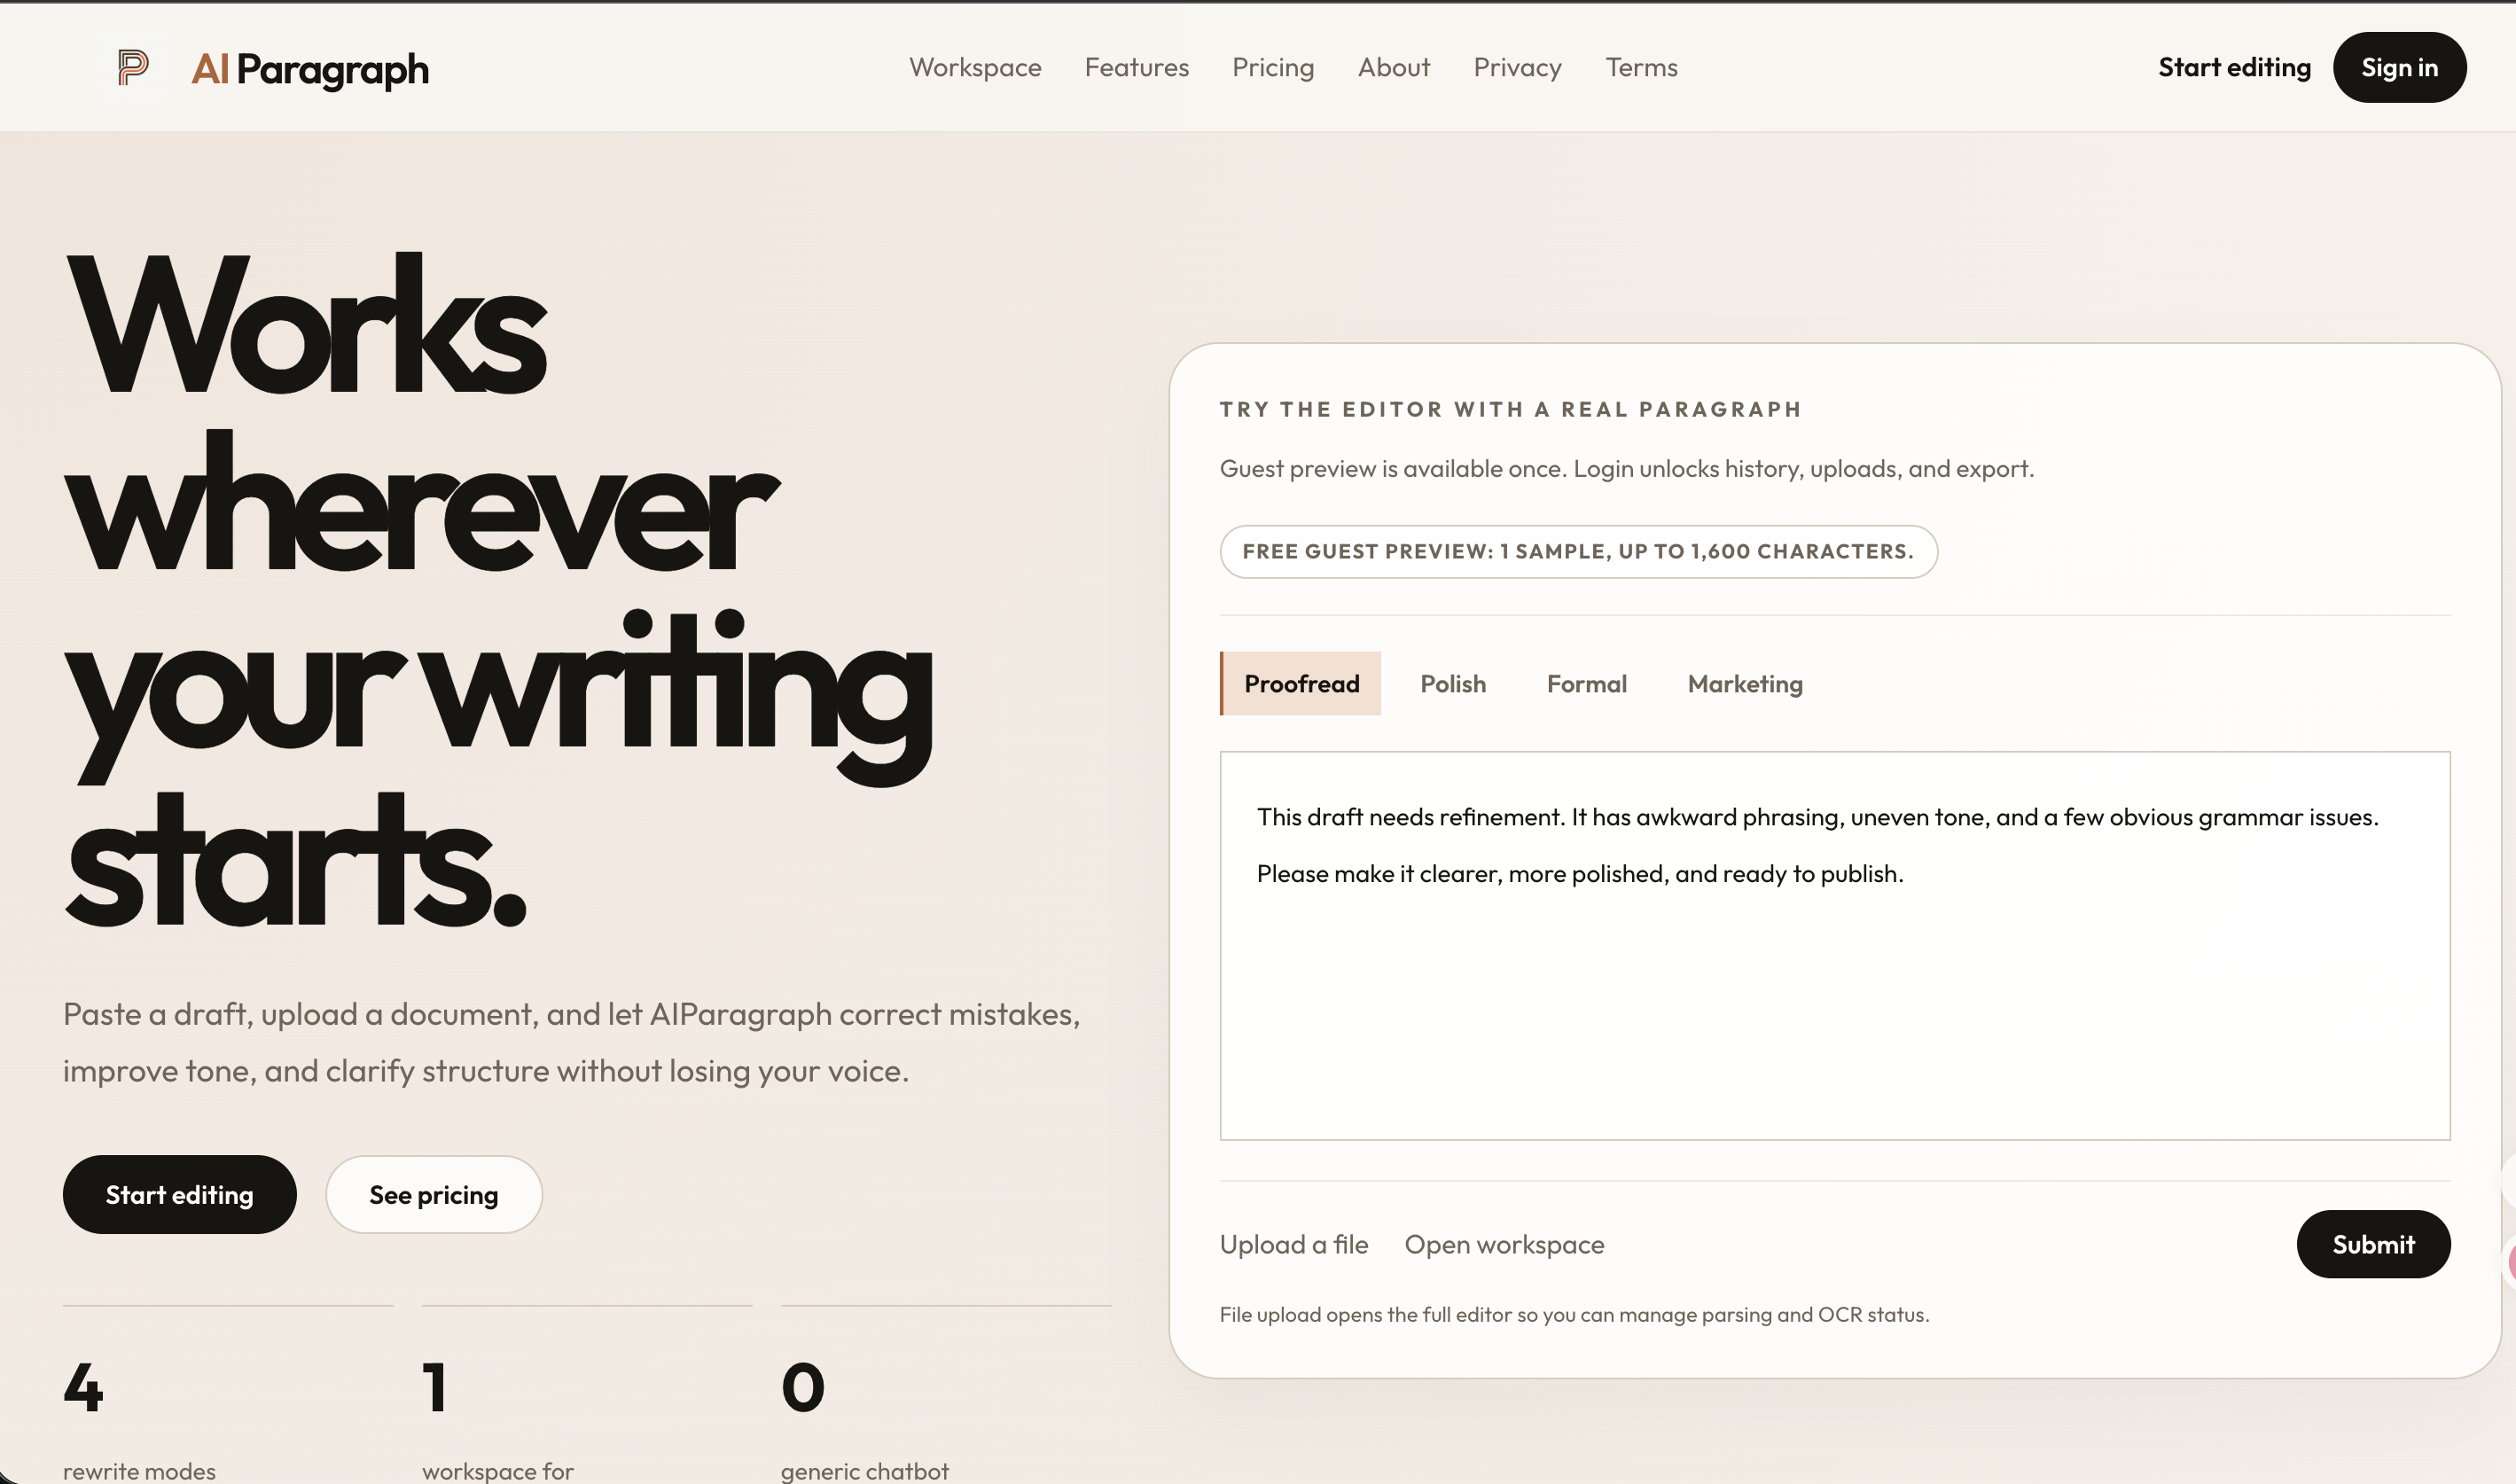The image size is (2516, 1484).
Task: Open the See pricing page
Action: pos(433,1194)
